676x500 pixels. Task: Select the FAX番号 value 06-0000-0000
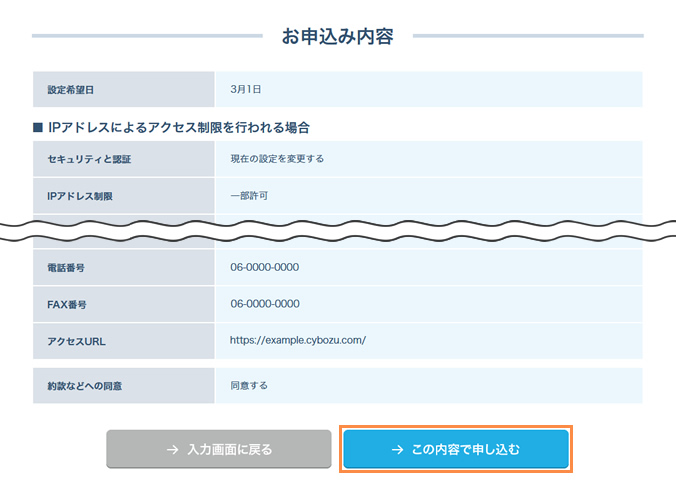click(x=264, y=304)
